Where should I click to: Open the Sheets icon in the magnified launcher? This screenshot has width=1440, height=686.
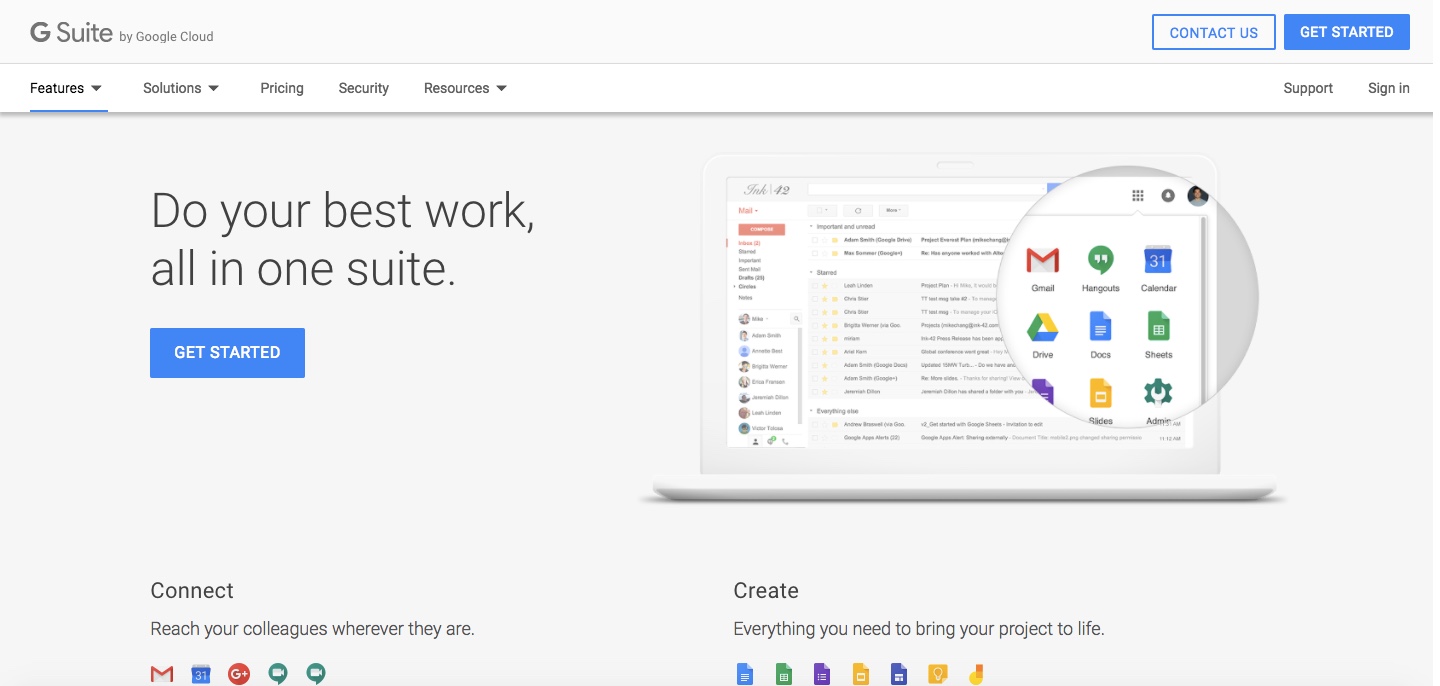click(x=1158, y=326)
